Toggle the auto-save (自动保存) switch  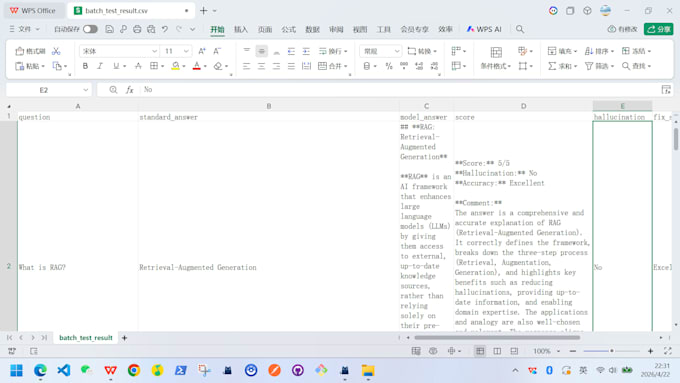click(x=90, y=29)
